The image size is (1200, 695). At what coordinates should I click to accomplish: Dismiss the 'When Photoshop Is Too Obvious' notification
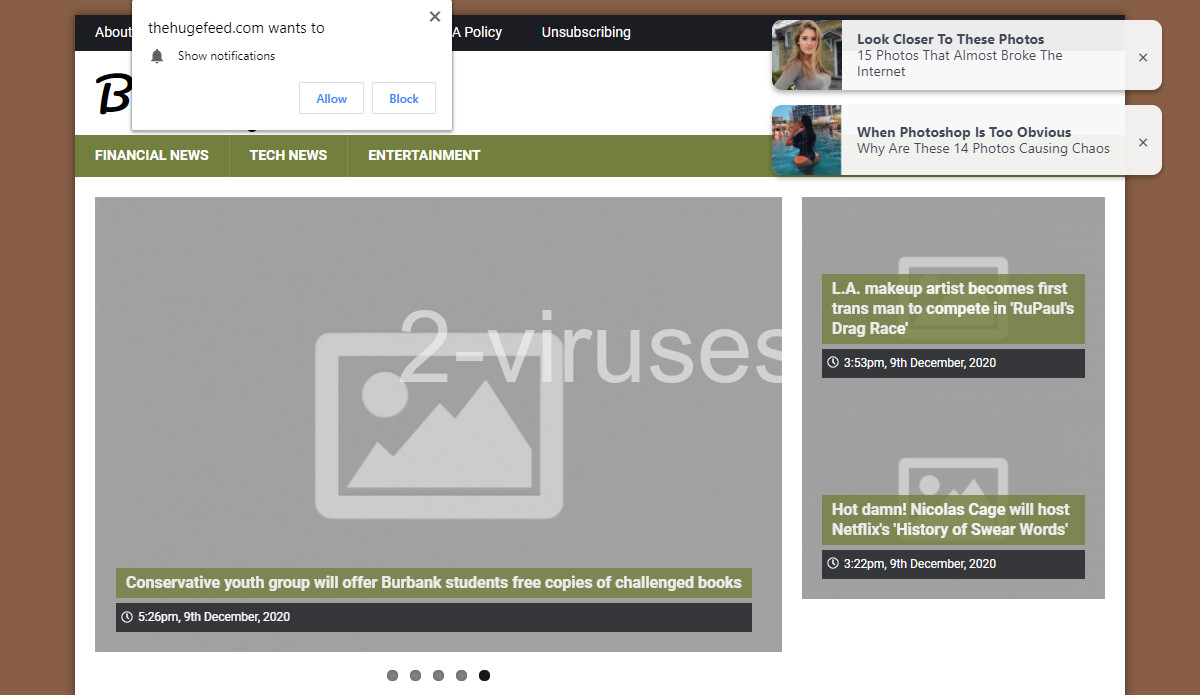click(x=1142, y=142)
